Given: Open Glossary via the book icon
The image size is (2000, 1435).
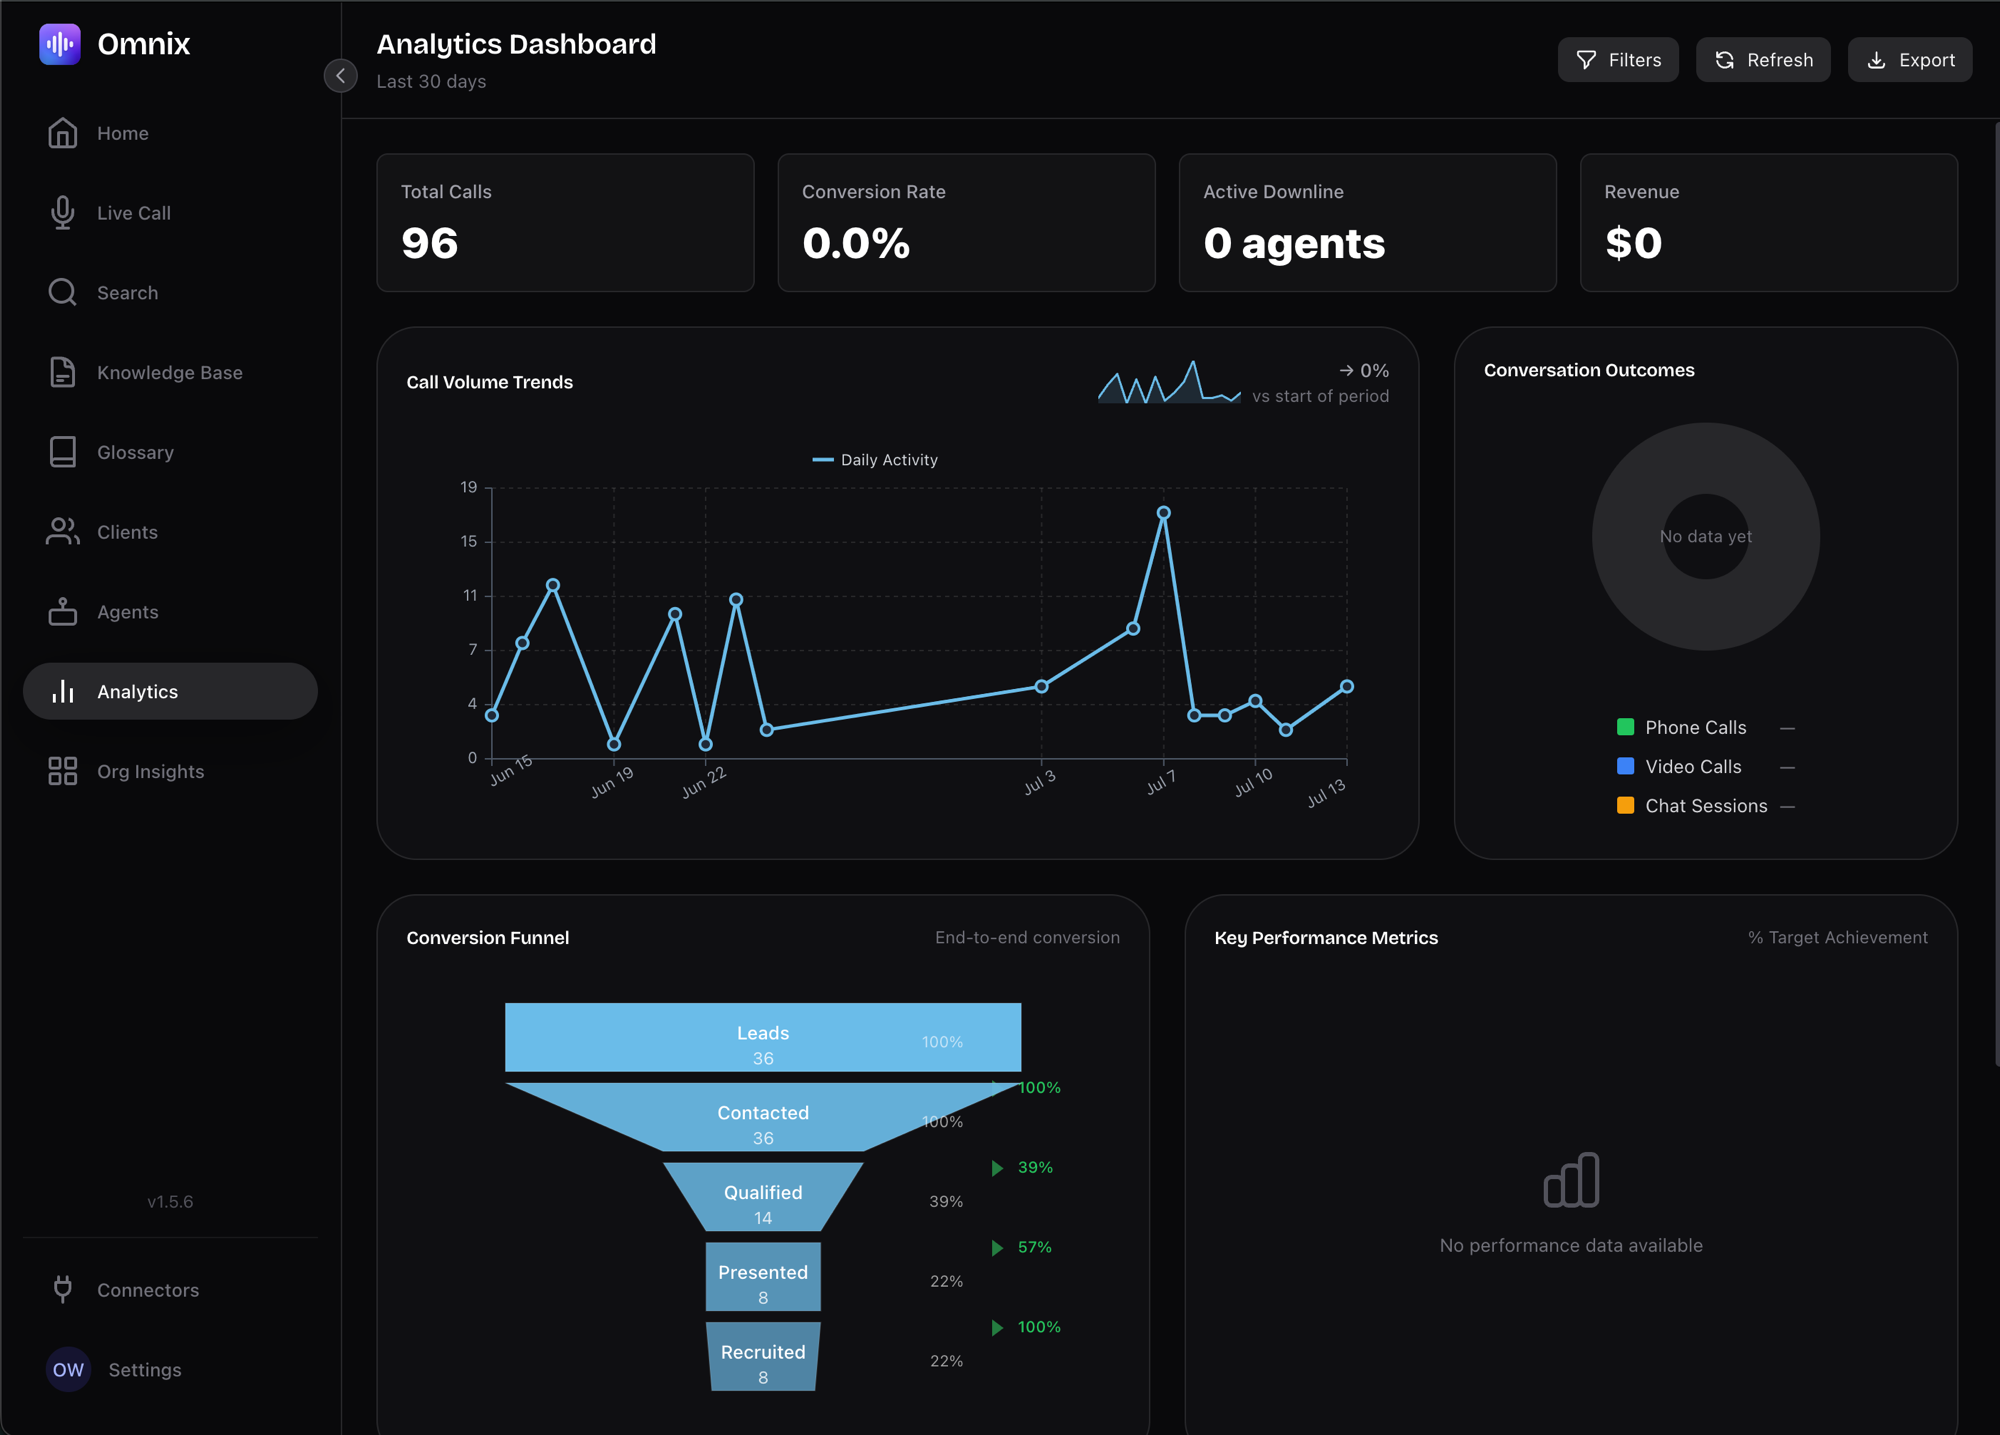Looking at the screenshot, I should point(62,452).
